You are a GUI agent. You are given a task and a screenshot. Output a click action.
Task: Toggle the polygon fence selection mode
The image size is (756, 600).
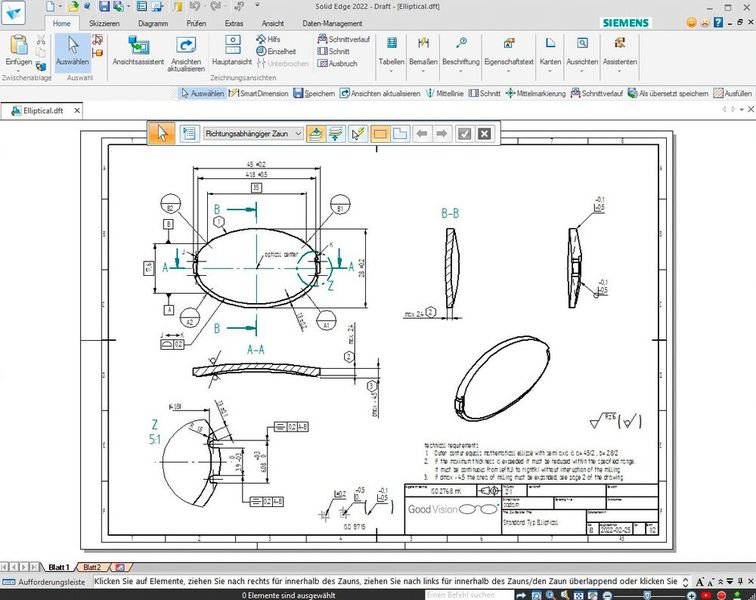[399, 133]
